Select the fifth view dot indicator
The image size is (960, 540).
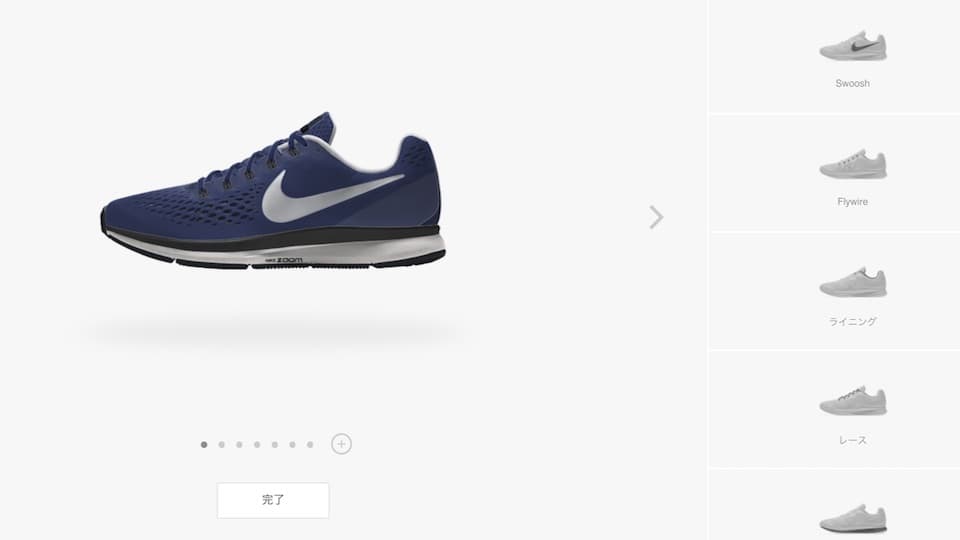pos(275,444)
